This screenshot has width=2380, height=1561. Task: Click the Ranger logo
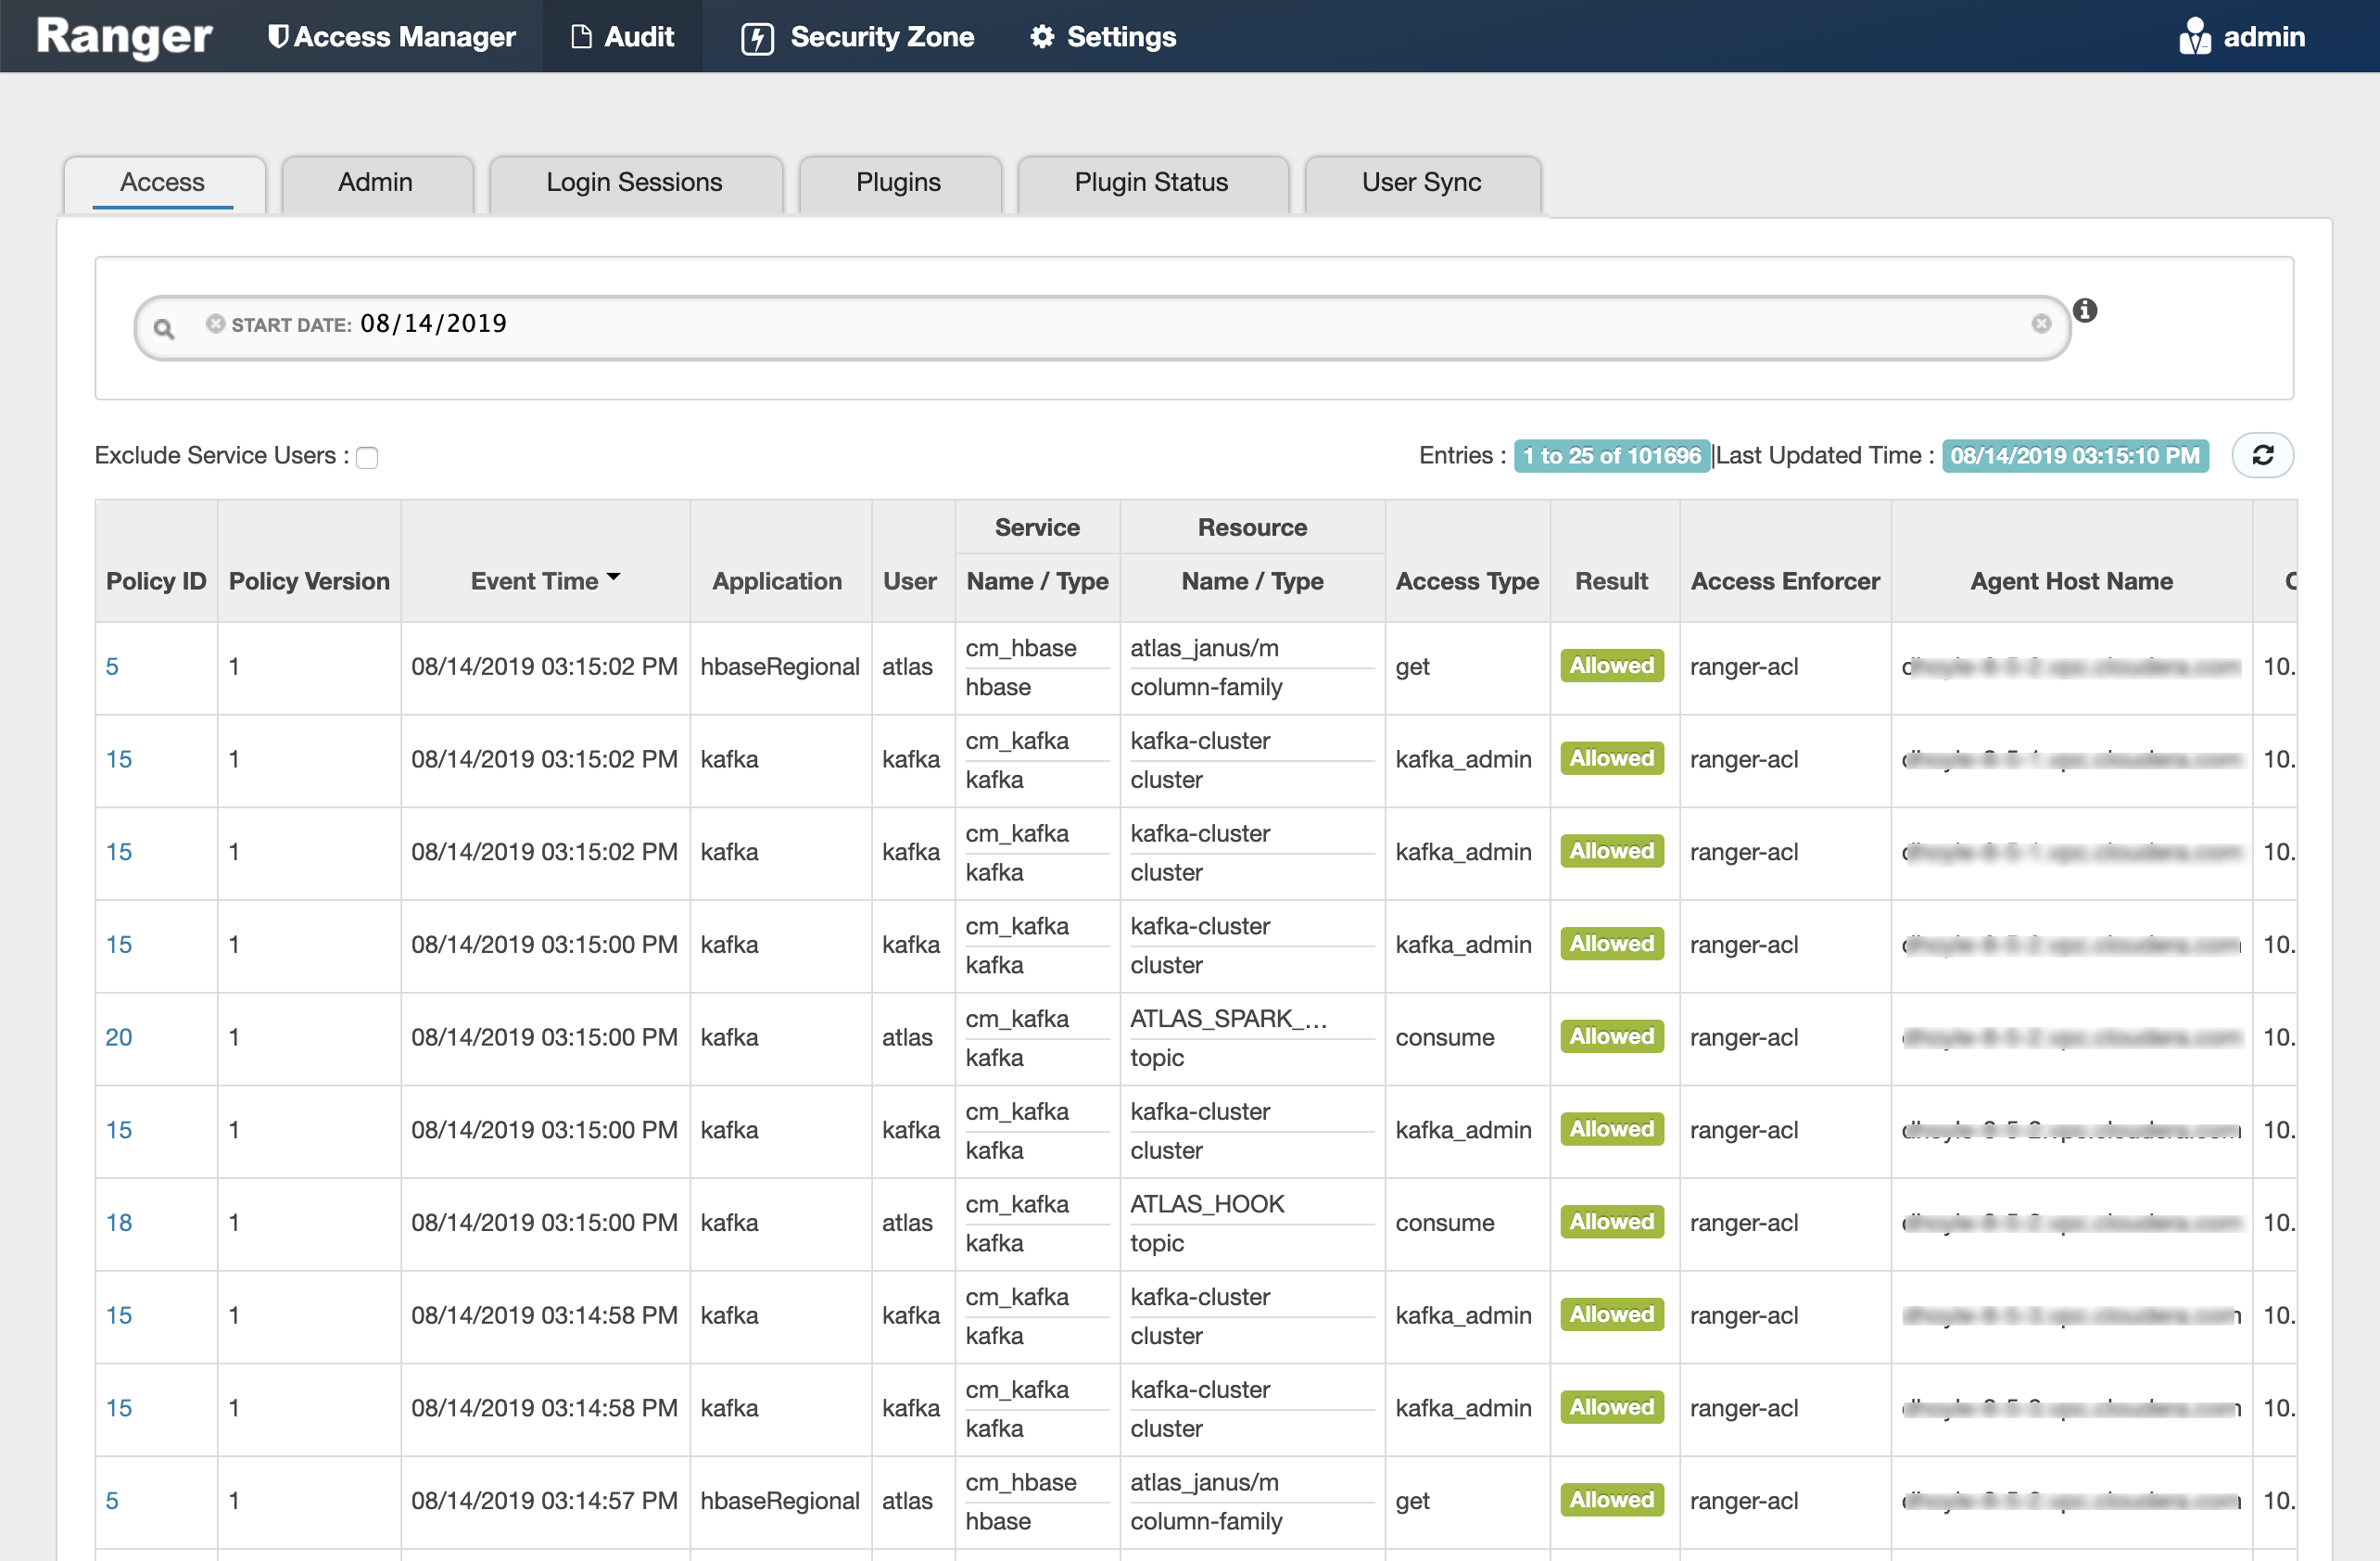[124, 37]
